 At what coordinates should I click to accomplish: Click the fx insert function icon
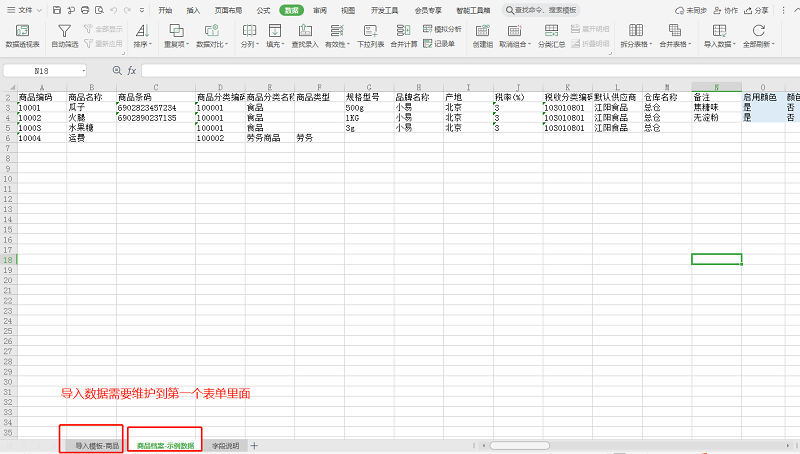132,70
